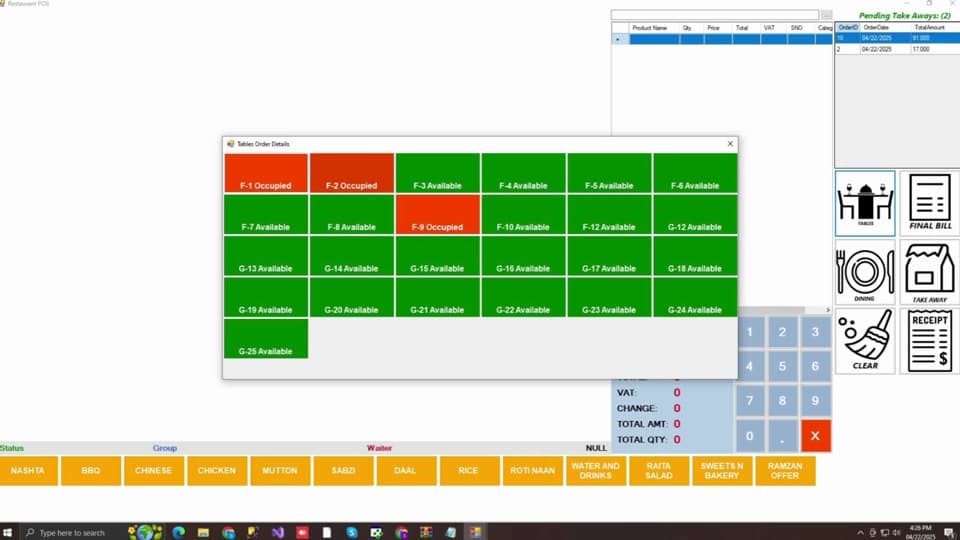Pick table F-12 Available
The width and height of the screenshot is (960, 540).
pyautogui.click(x=609, y=215)
